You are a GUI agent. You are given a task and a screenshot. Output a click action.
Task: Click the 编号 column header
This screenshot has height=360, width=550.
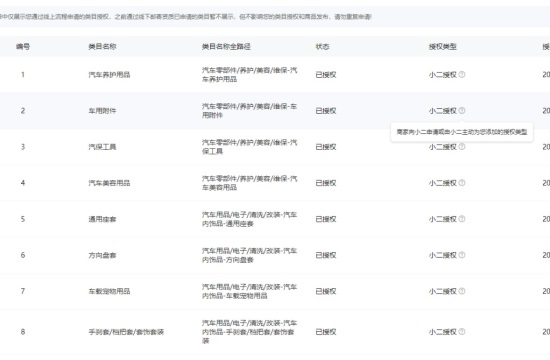tap(23, 46)
